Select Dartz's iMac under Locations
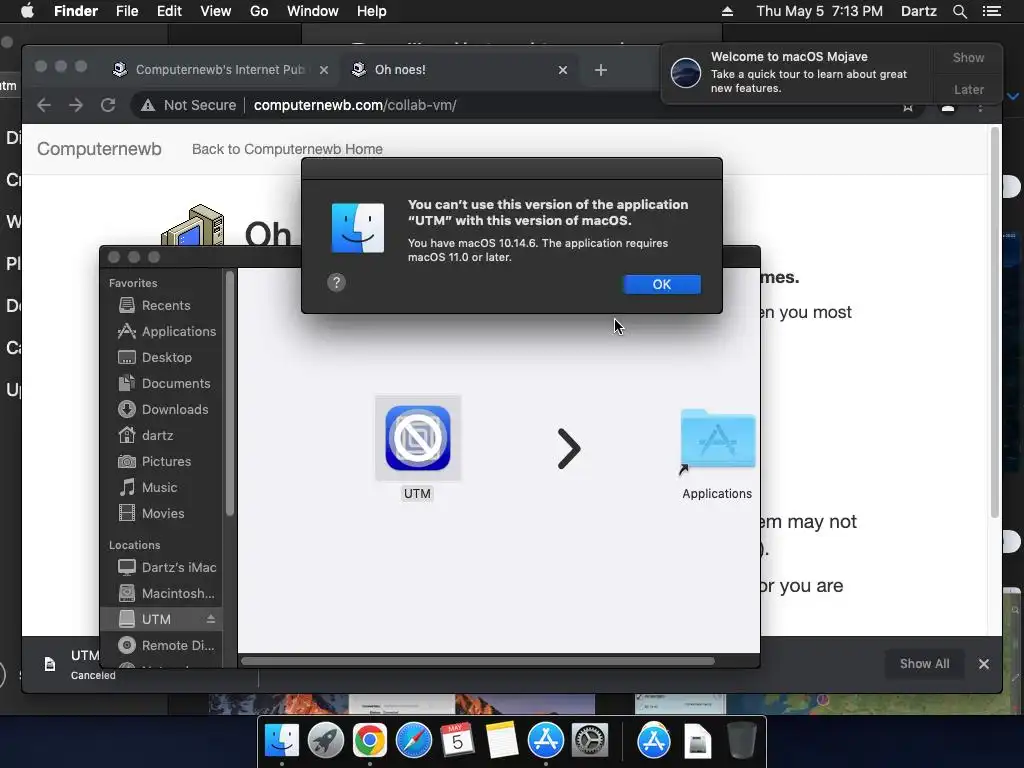 (x=179, y=568)
